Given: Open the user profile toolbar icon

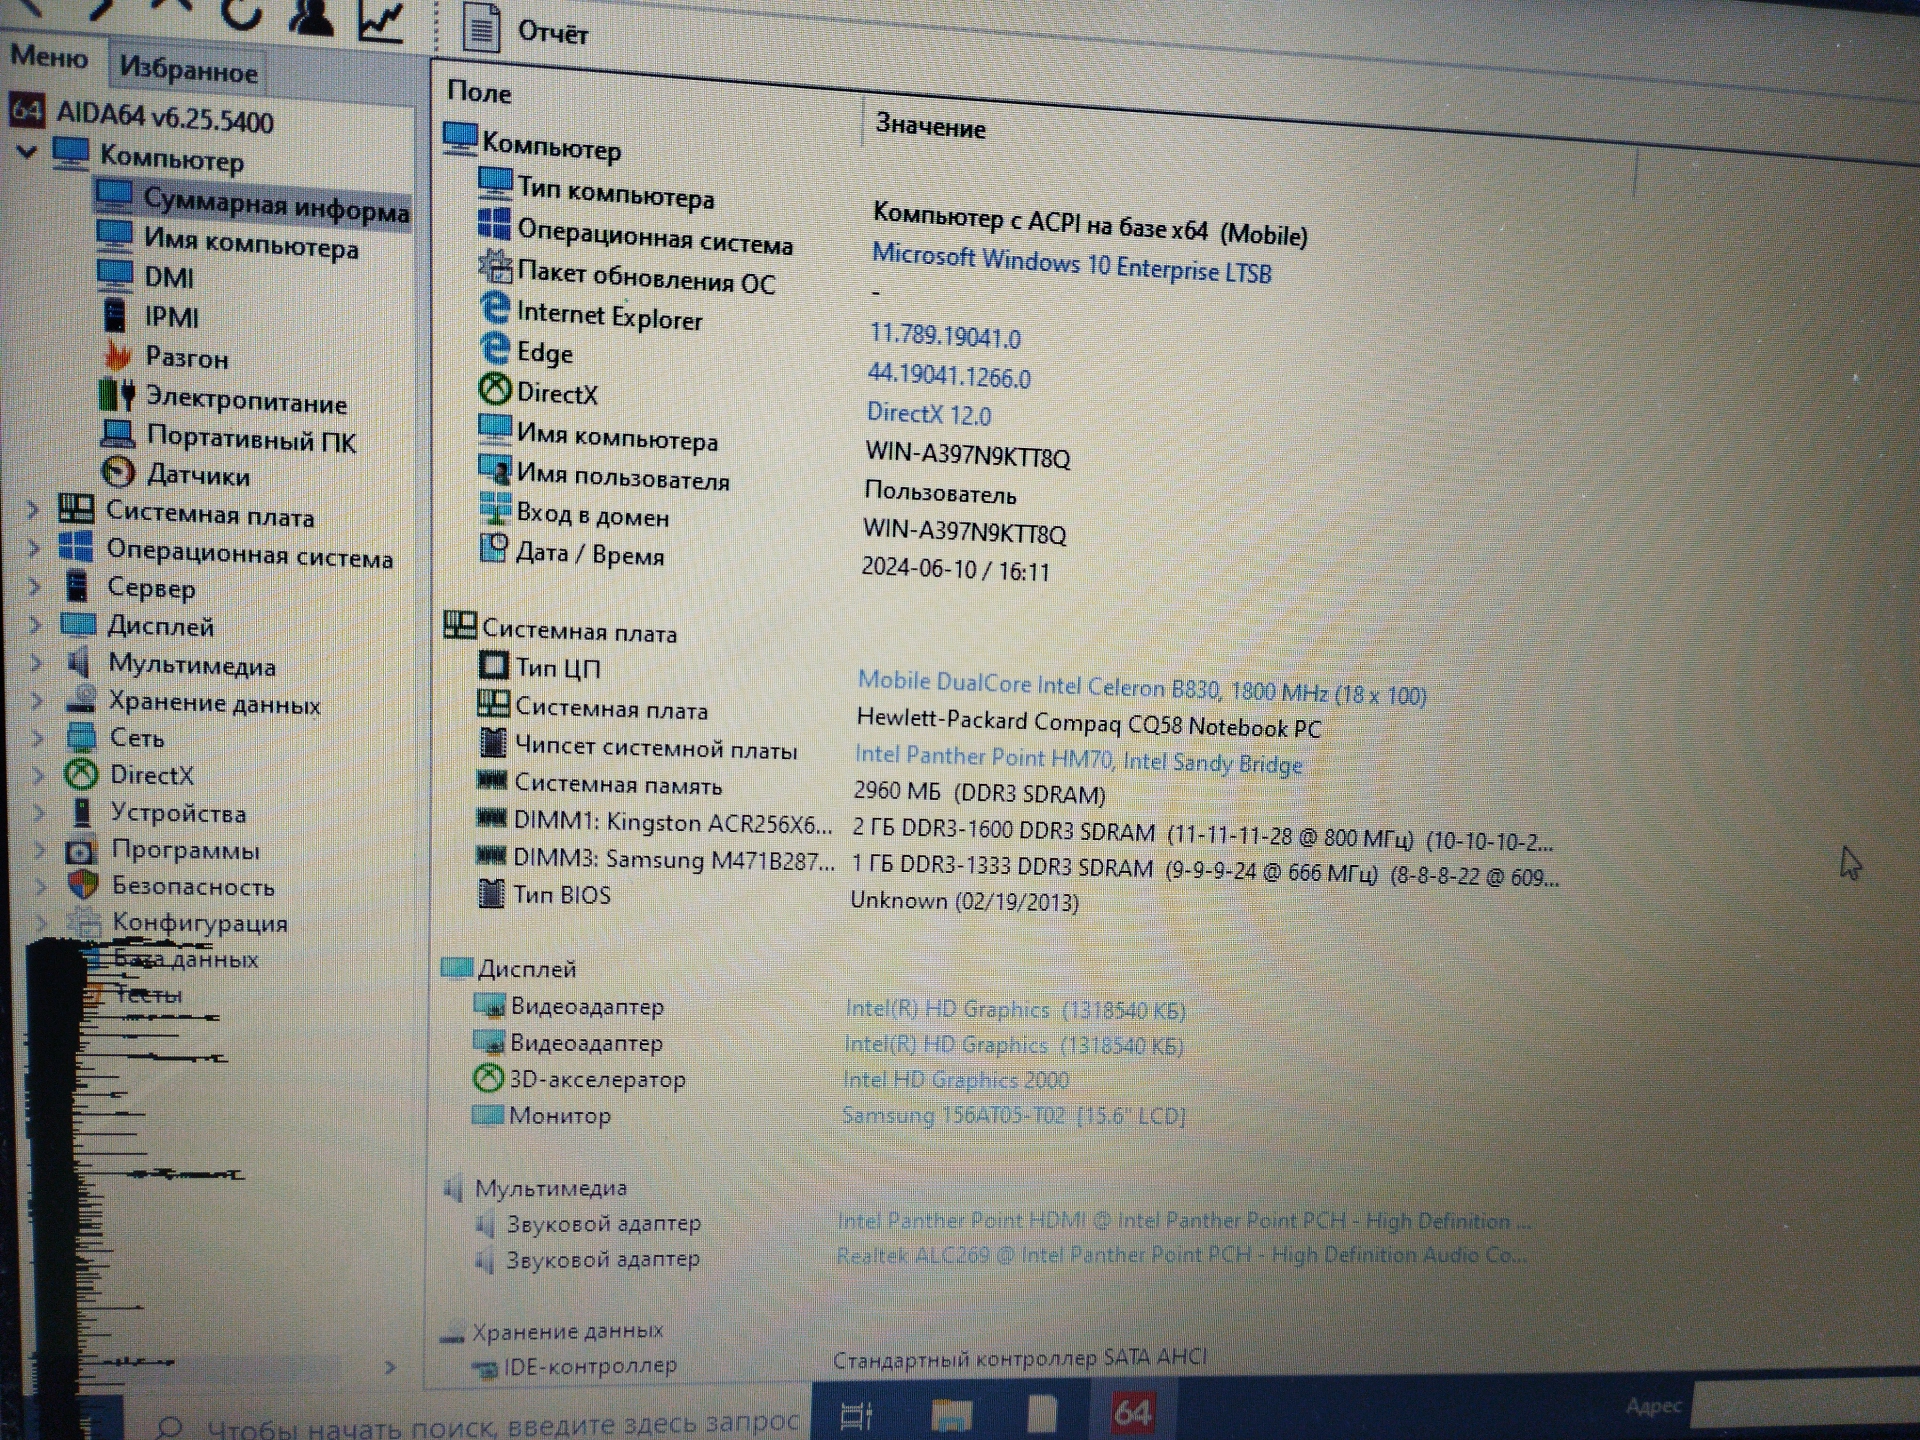Looking at the screenshot, I should [309, 15].
